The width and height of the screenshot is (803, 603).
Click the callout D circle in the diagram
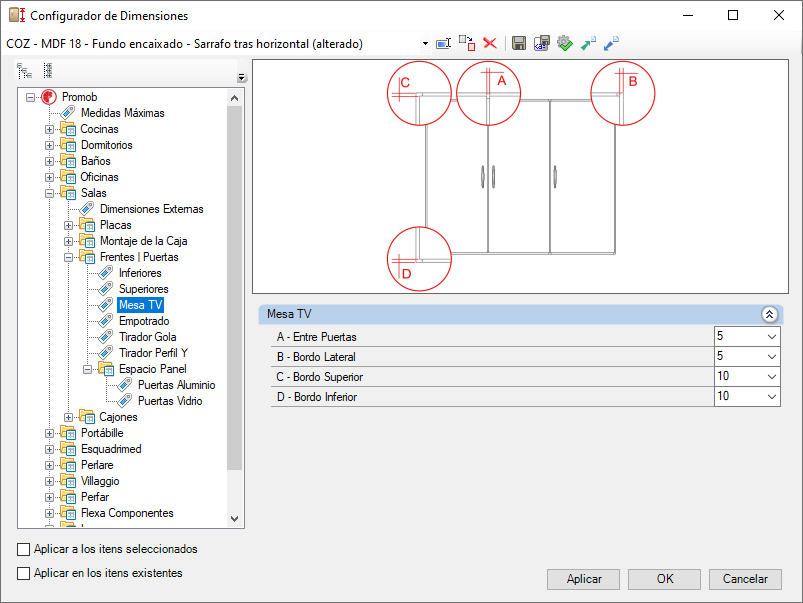419,259
